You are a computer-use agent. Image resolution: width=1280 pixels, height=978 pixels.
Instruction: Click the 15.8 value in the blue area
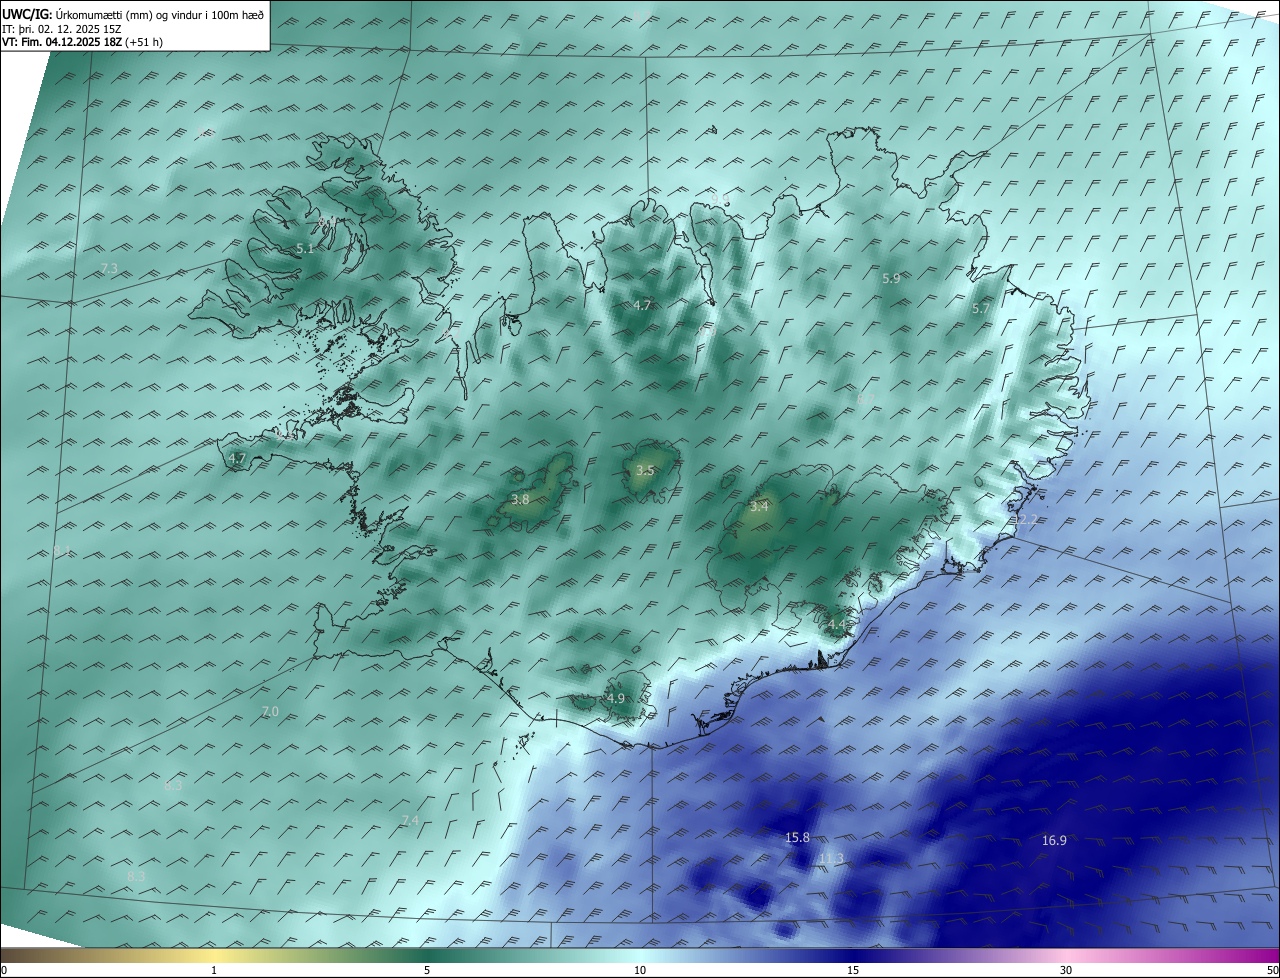coord(797,837)
